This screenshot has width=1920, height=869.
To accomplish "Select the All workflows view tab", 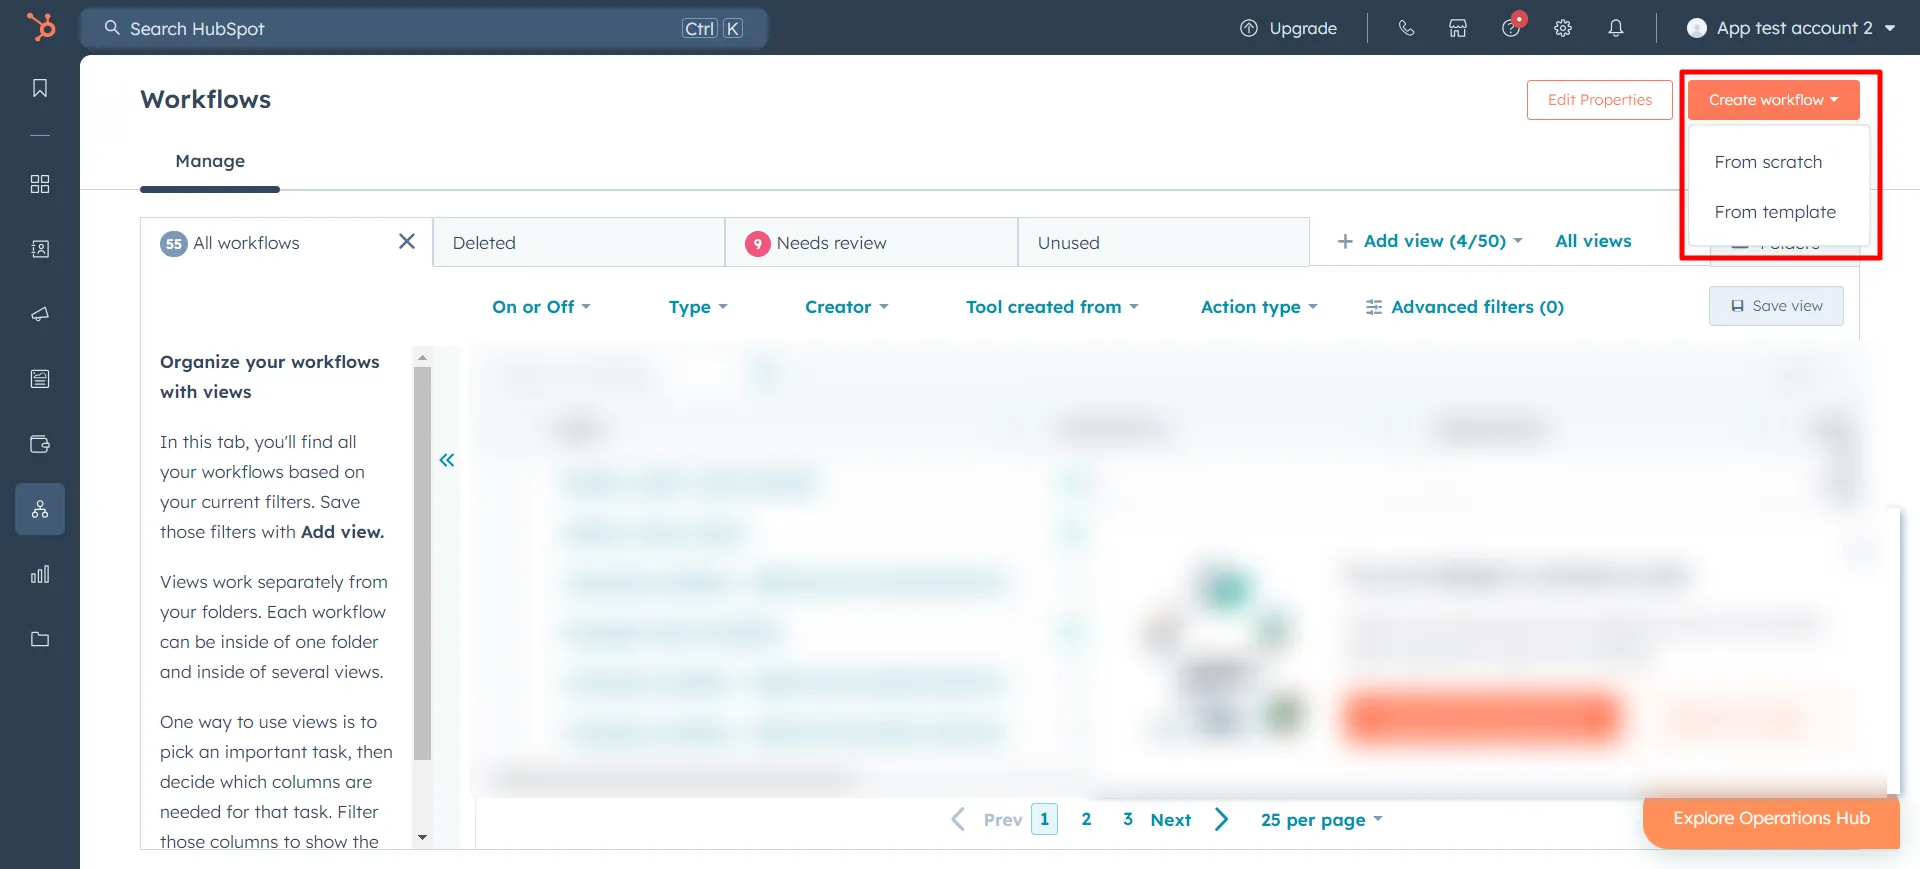I will click(286, 242).
